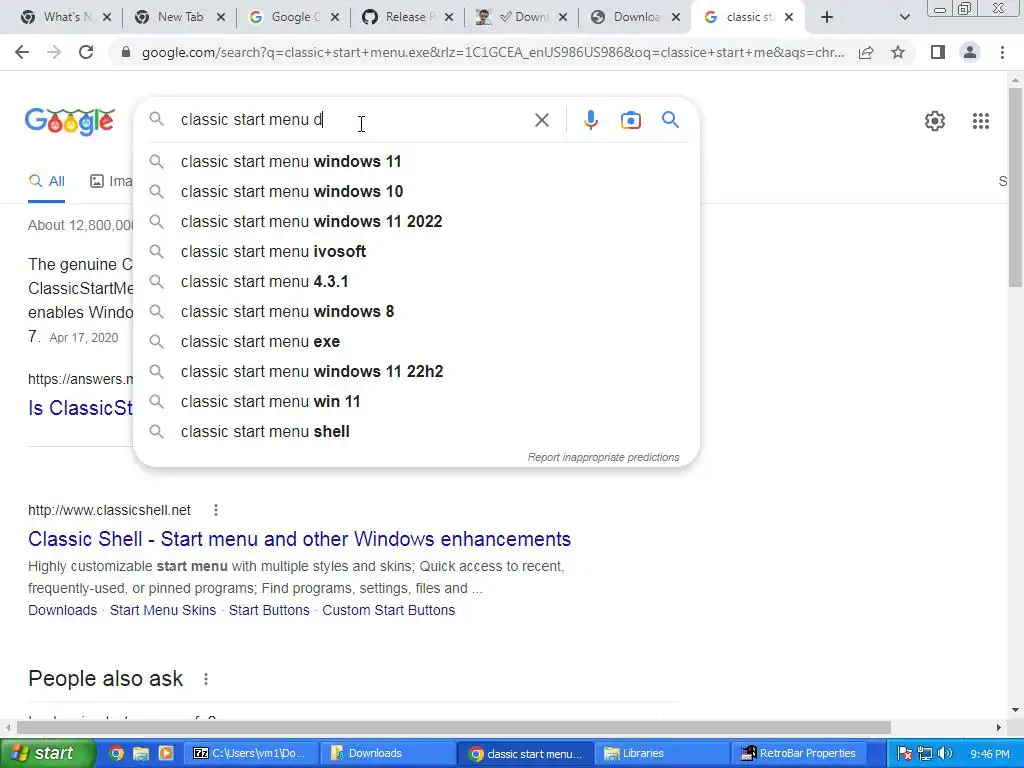Search by image with the camera icon

pos(631,120)
